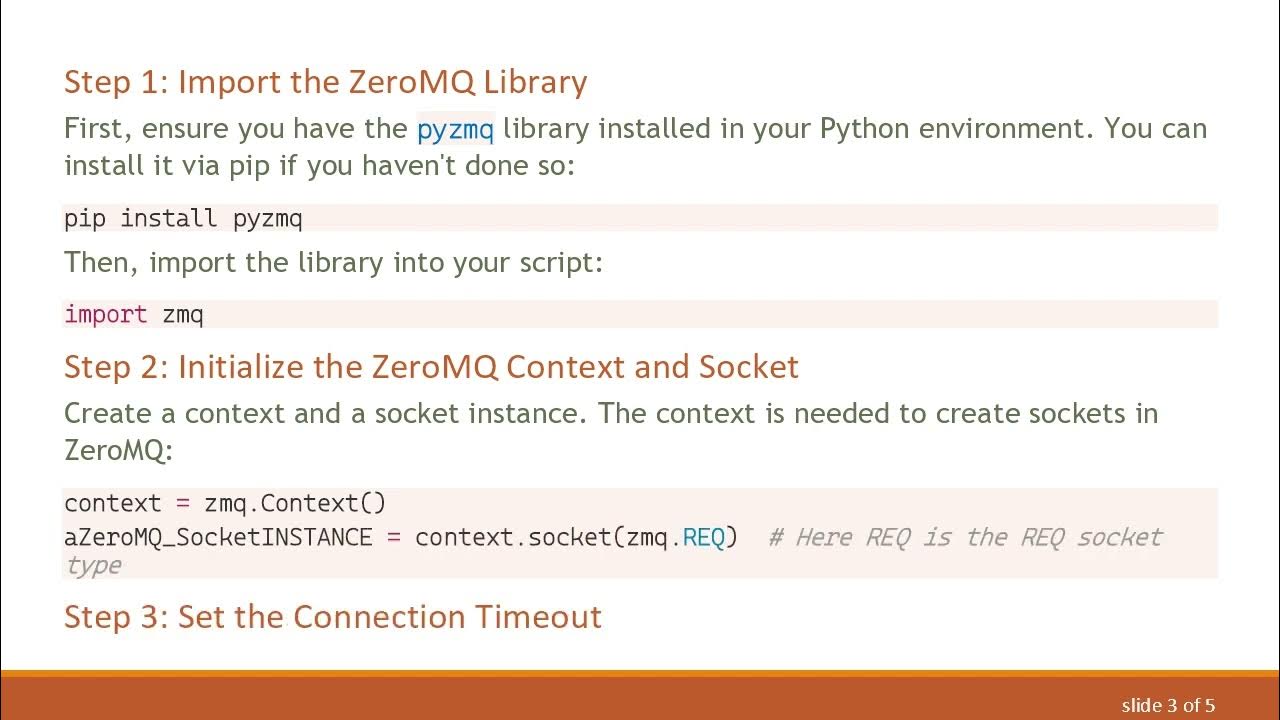Click the "First, ensure you have the" paragraph start
Image resolution: width=1280 pixels, height=720 pixels.
(236, 129)
